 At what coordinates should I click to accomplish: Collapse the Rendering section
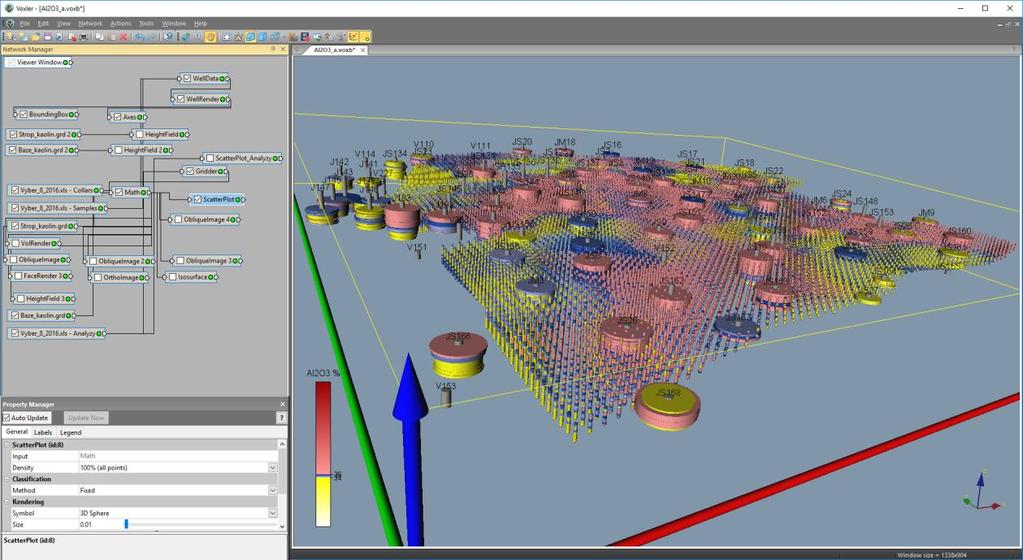click(7, 502)
